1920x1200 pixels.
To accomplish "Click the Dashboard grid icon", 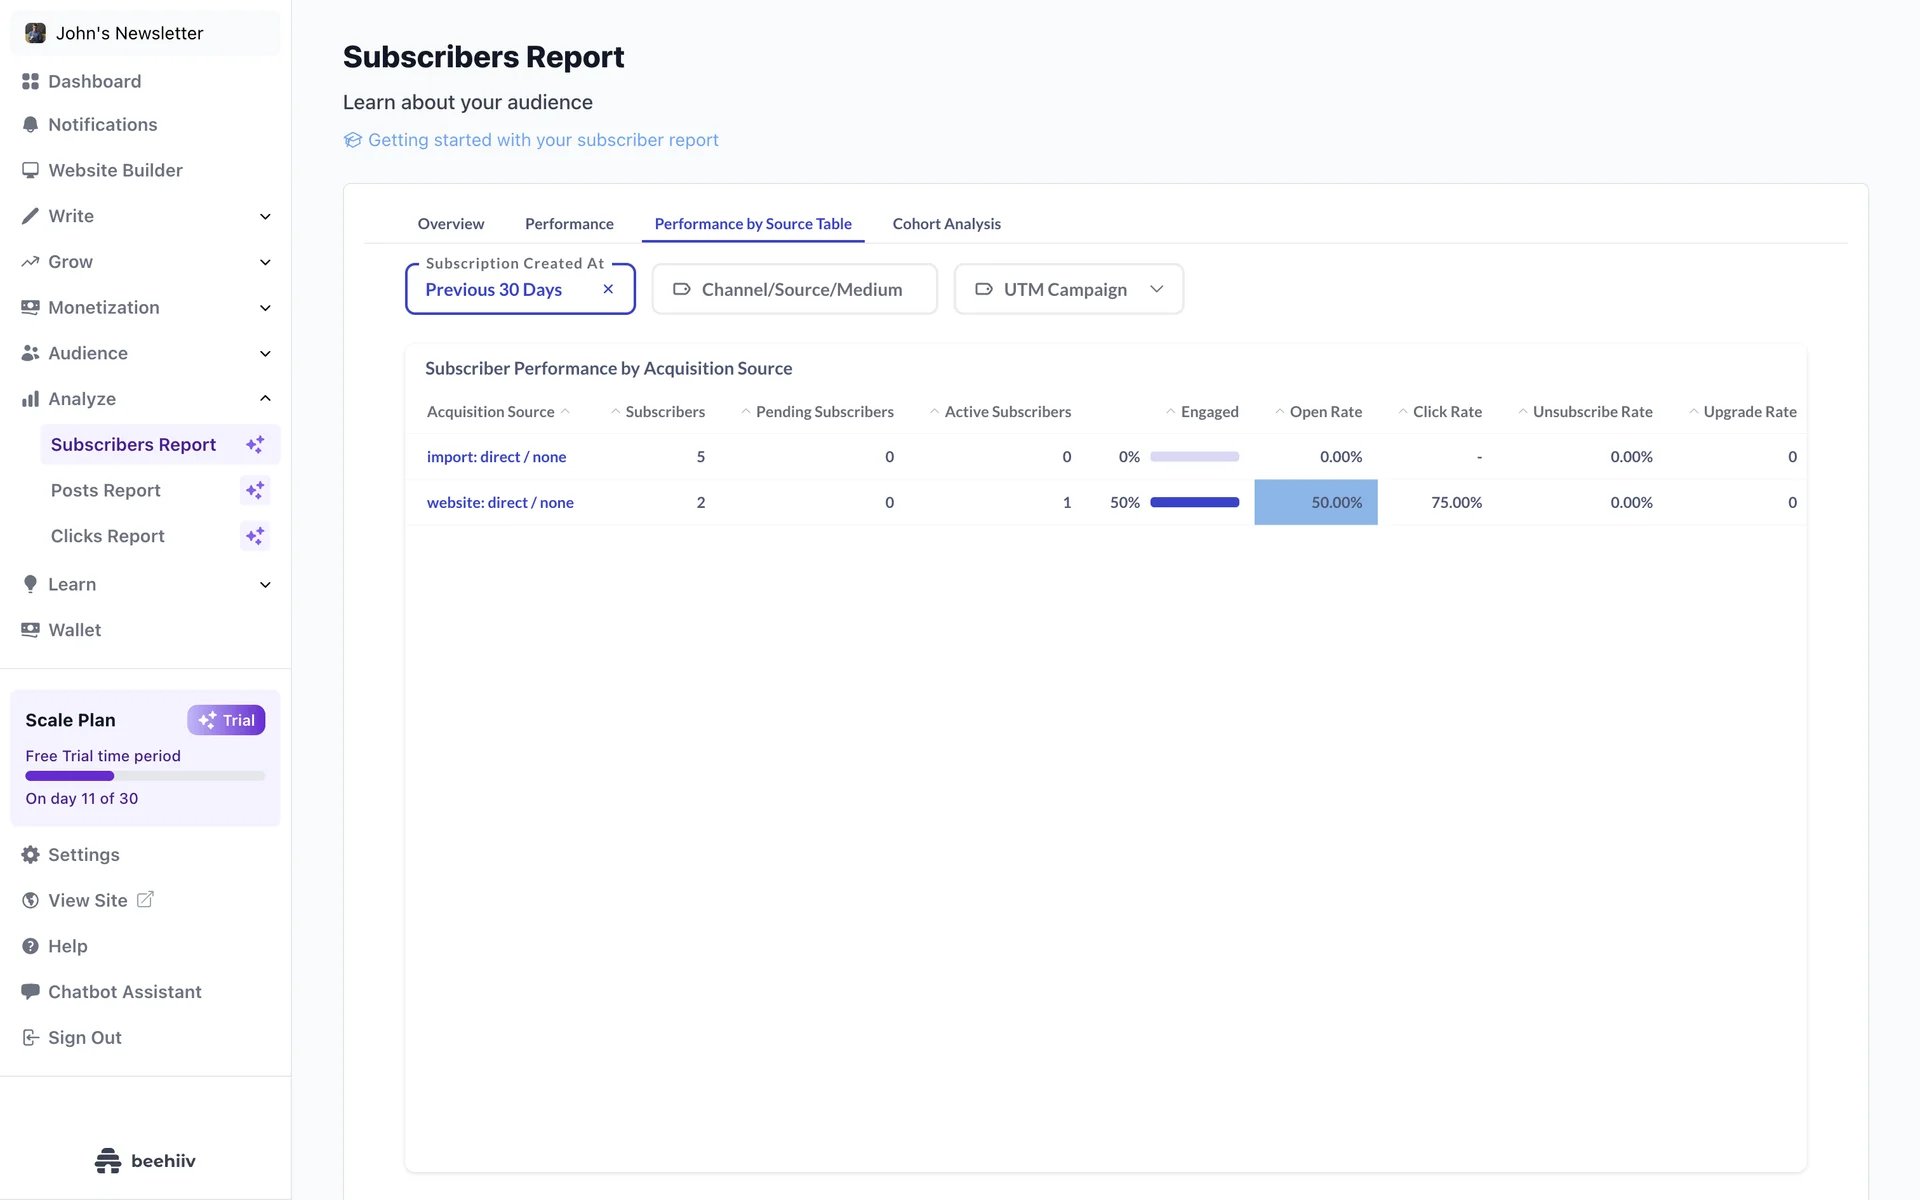I will pos(30,81).
